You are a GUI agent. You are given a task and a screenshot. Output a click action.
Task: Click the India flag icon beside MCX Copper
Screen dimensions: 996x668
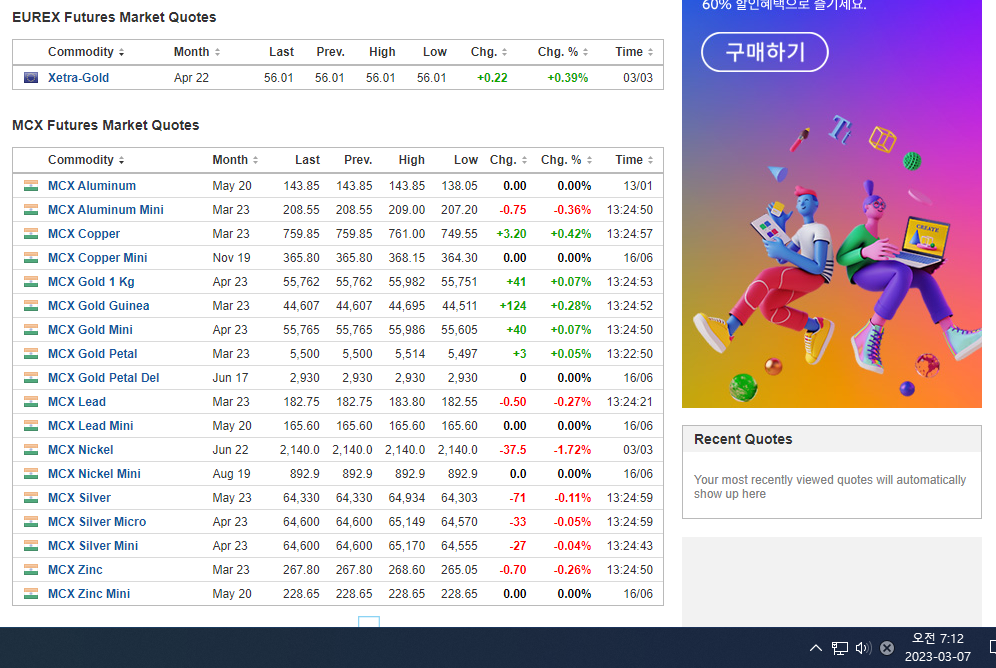coord(30,234)
